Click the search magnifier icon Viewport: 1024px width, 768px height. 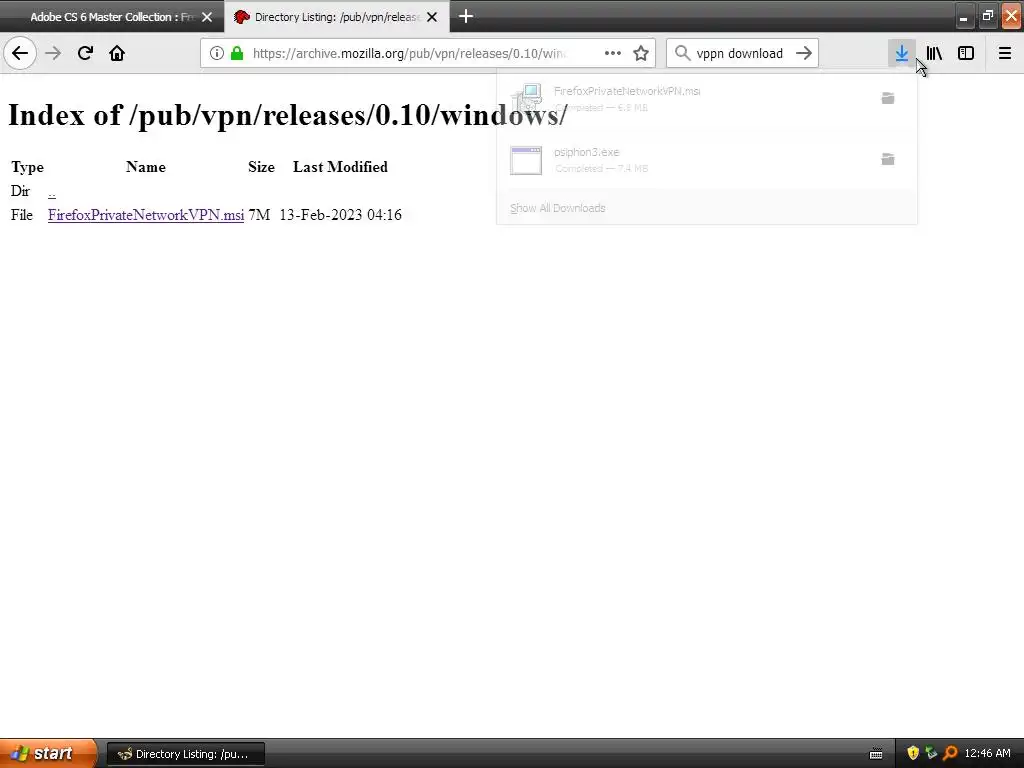click(x=682, y=53)
